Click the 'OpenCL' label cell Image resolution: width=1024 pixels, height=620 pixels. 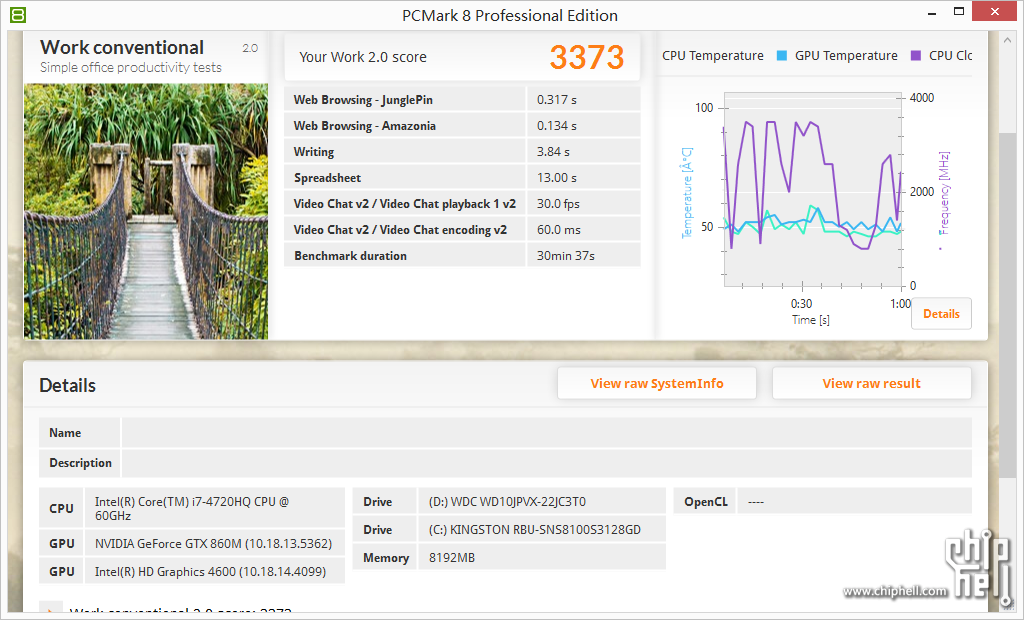705,502
